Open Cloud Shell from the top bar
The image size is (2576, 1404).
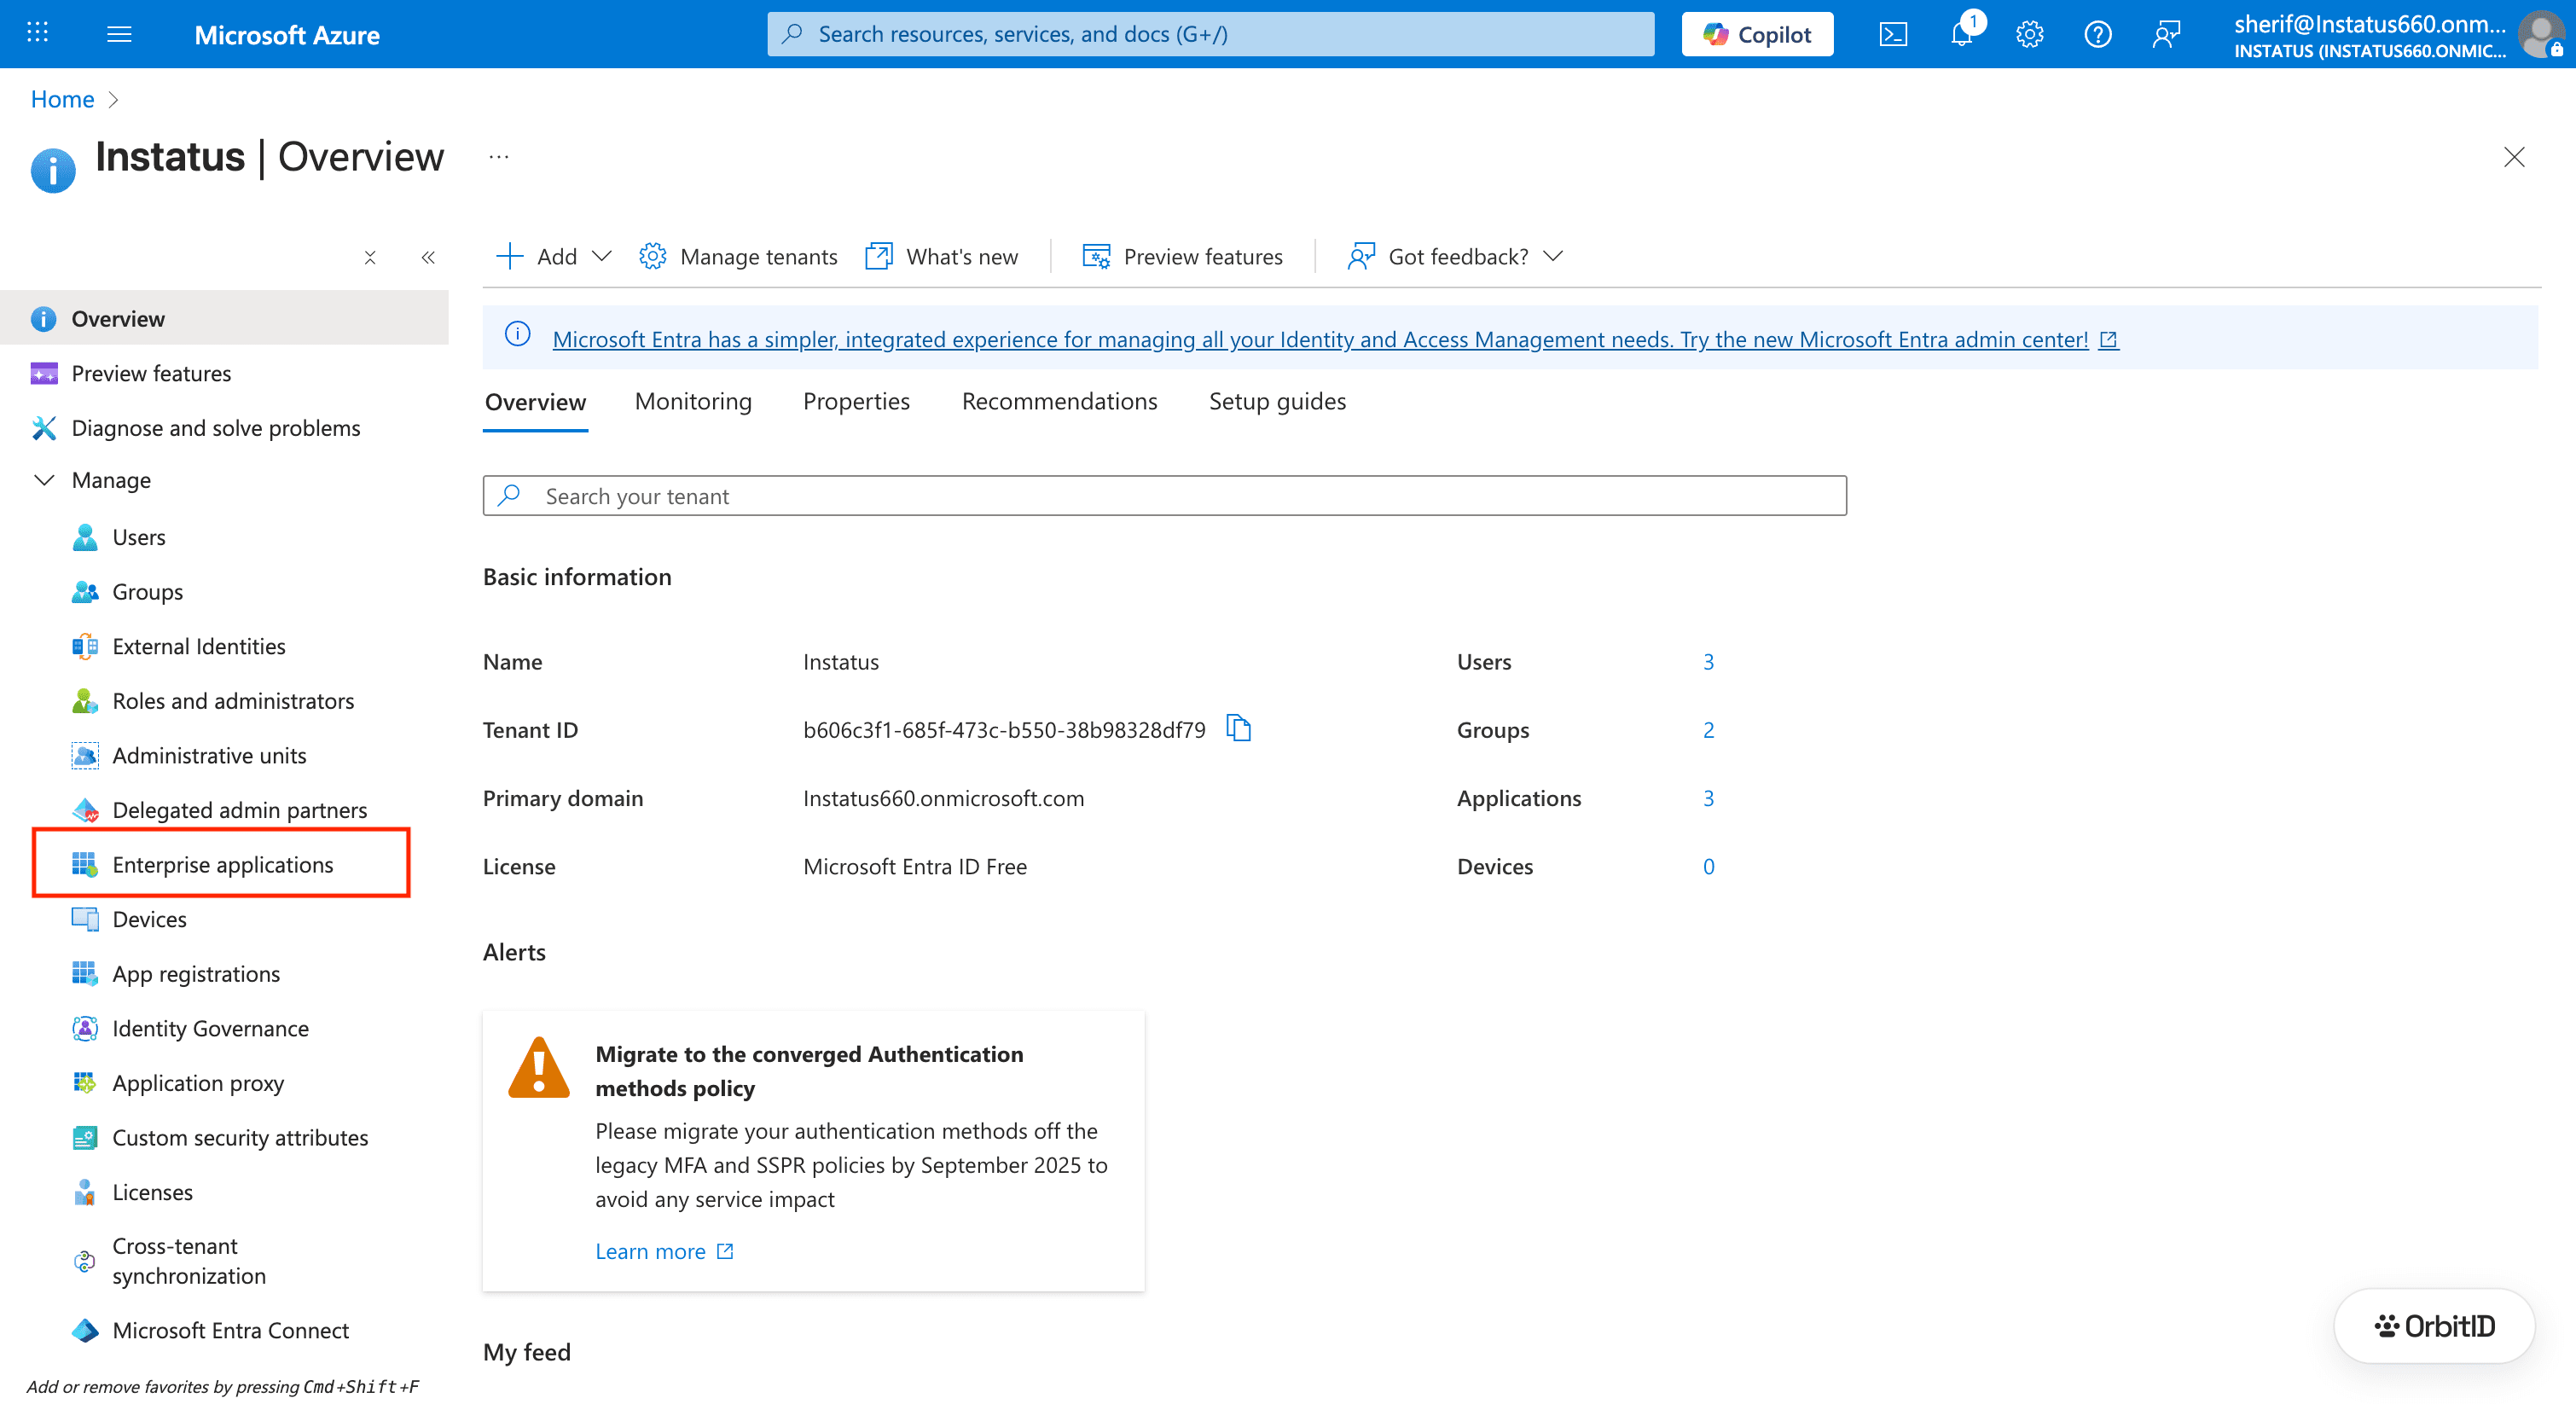pos(1893,34)
